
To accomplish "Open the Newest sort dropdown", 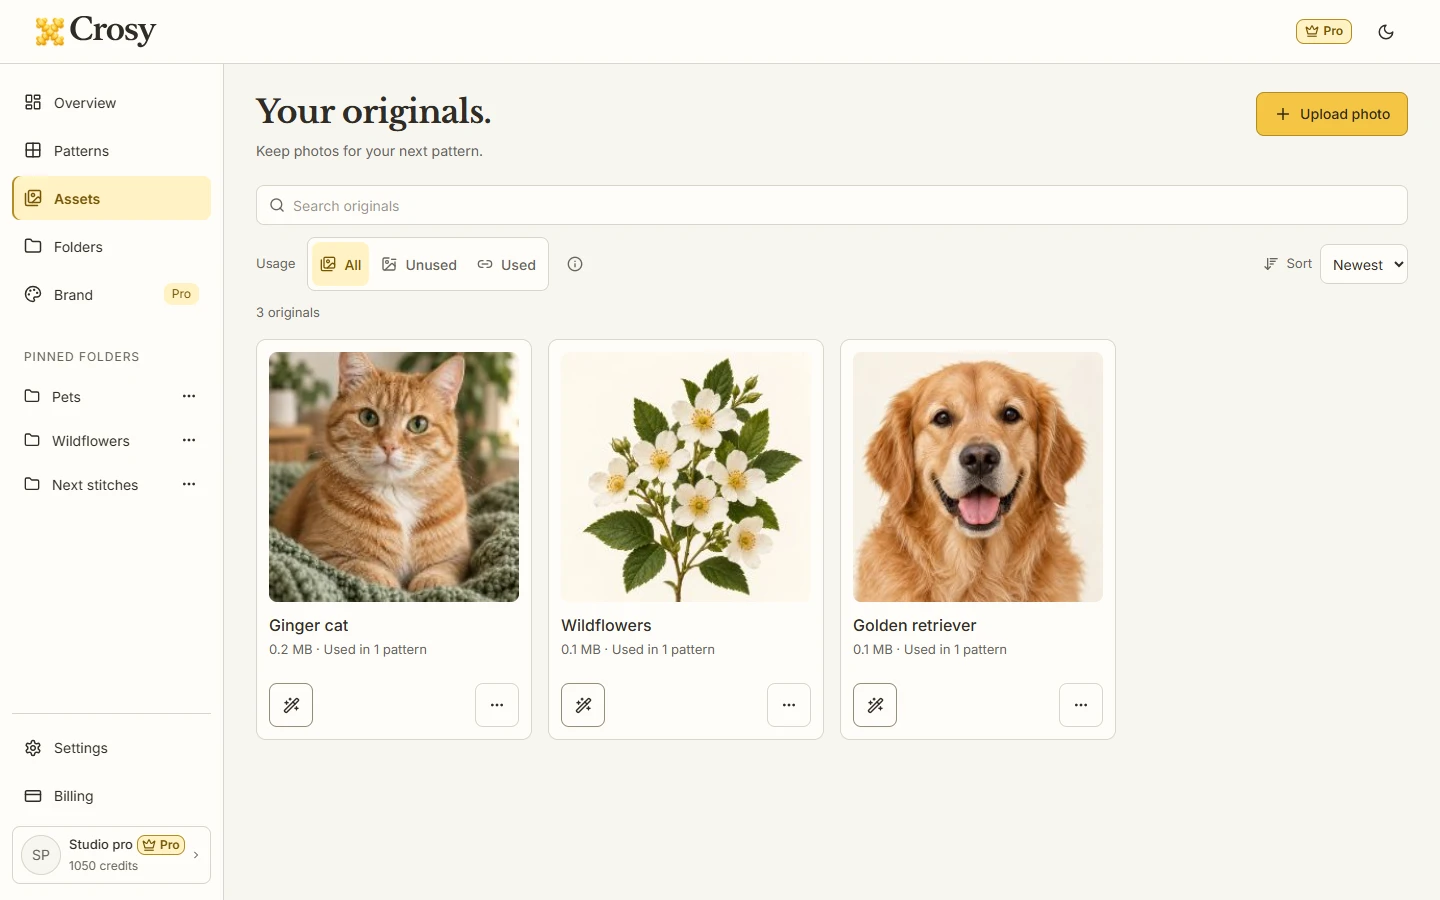I will pos(1364,264).
